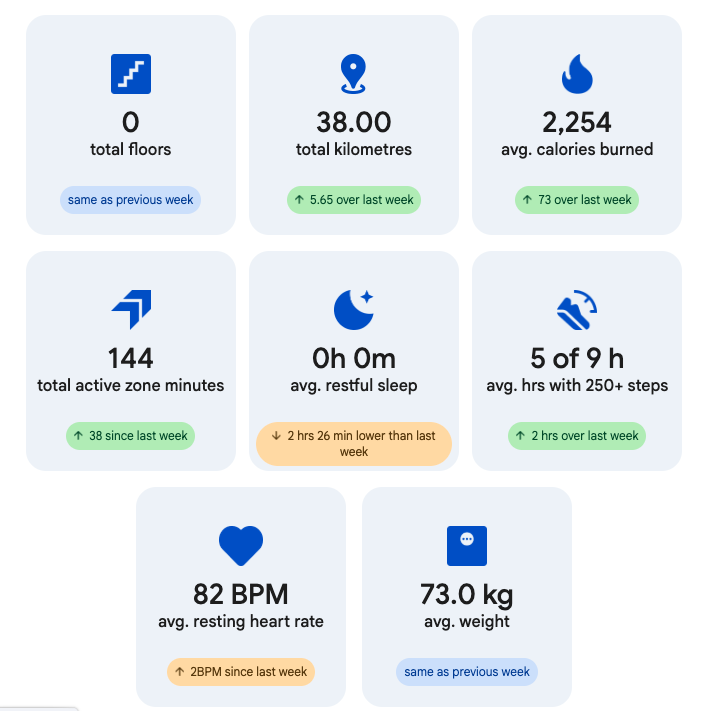Click 'same as previous week' under total floors
715x711 pixels.
pyautogui.click(x=130, y=200)
